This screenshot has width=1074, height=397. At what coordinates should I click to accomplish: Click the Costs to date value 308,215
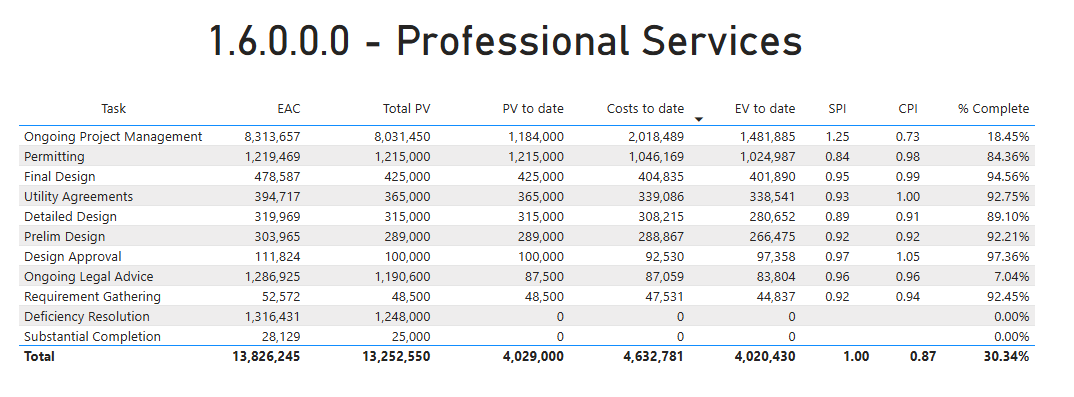click(660, 216)
